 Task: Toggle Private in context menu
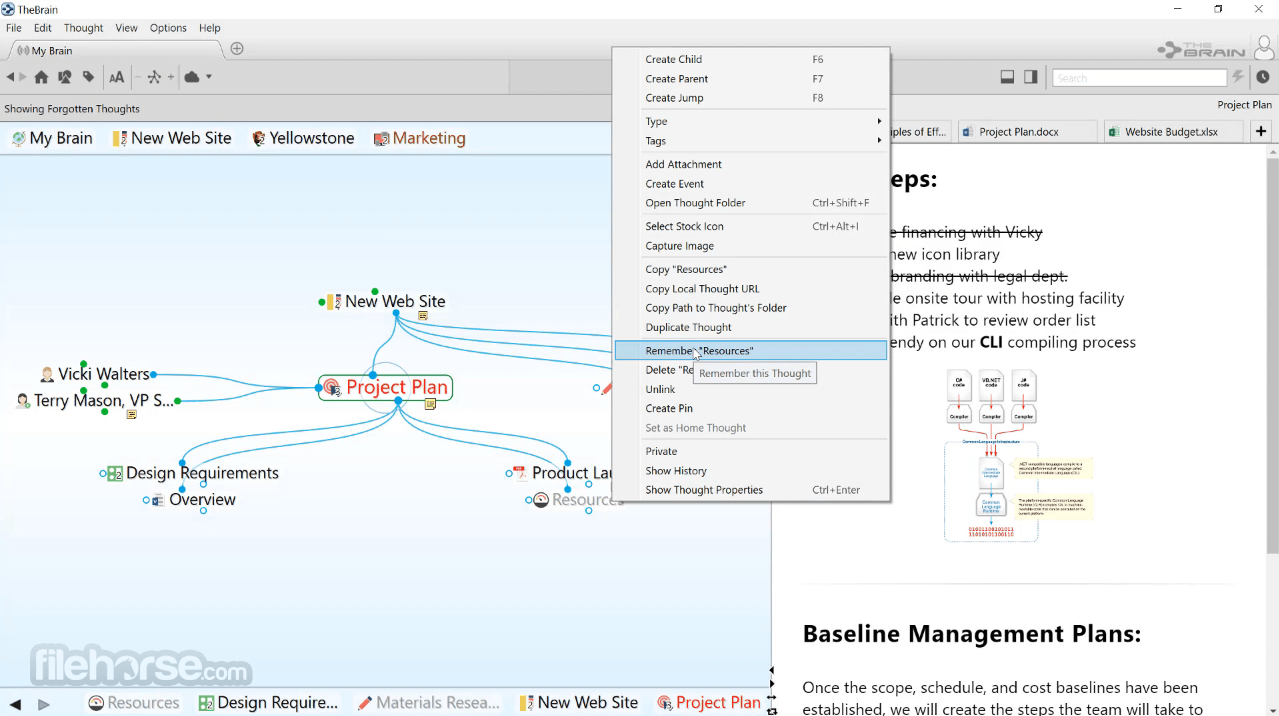tap(751, 452)
